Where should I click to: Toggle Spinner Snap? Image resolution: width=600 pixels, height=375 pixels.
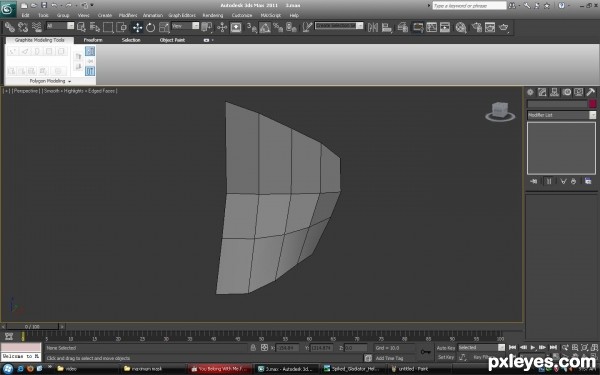tap(292, 27)
